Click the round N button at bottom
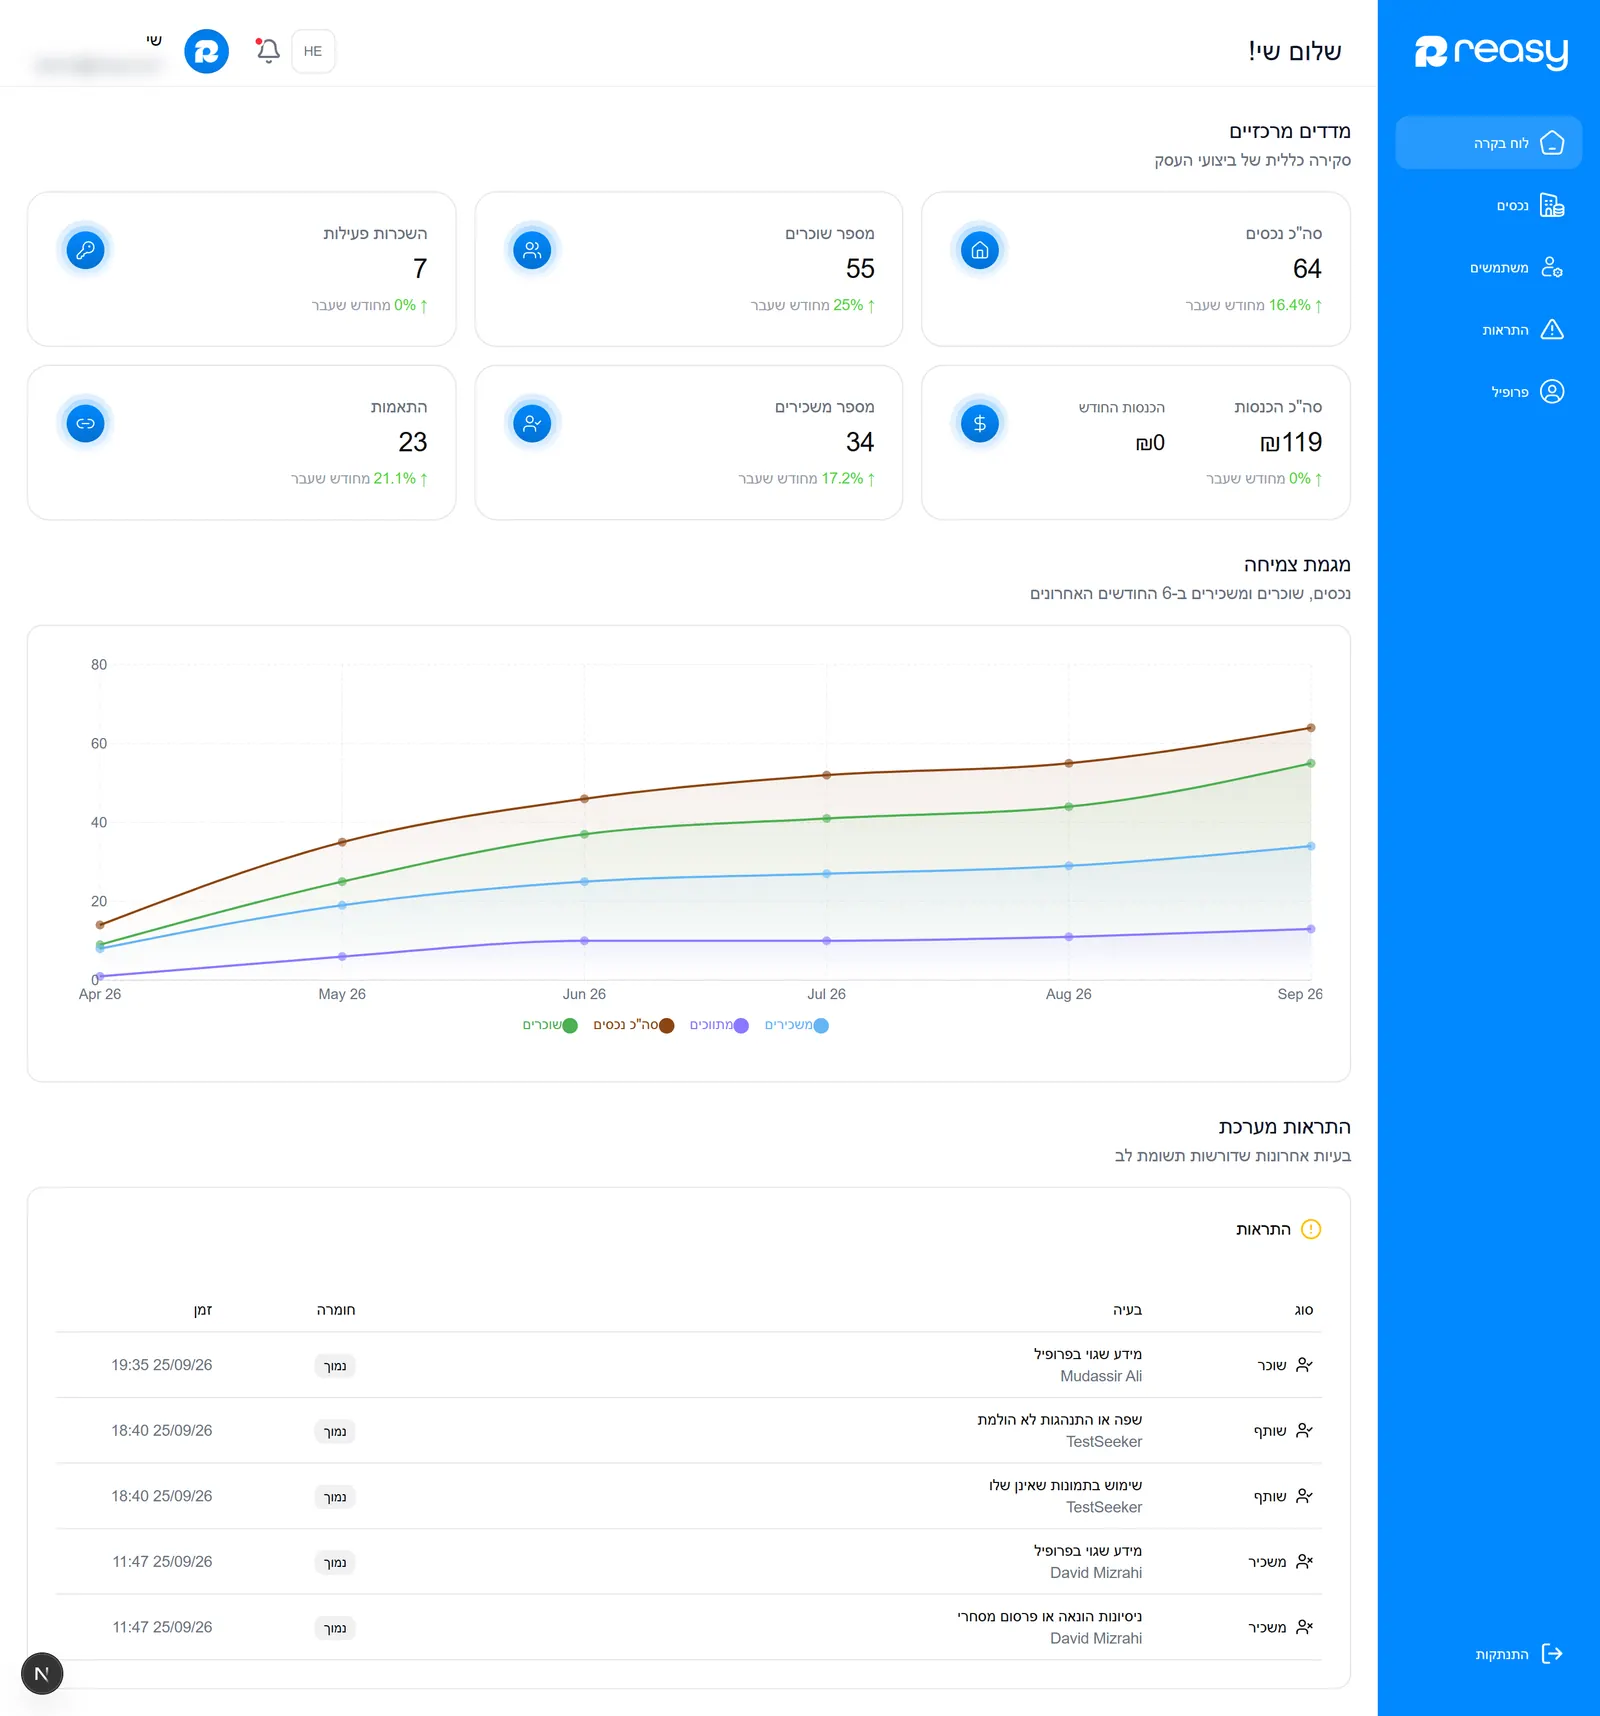The image size is (1600, 1716). [x=42, y=1674]
